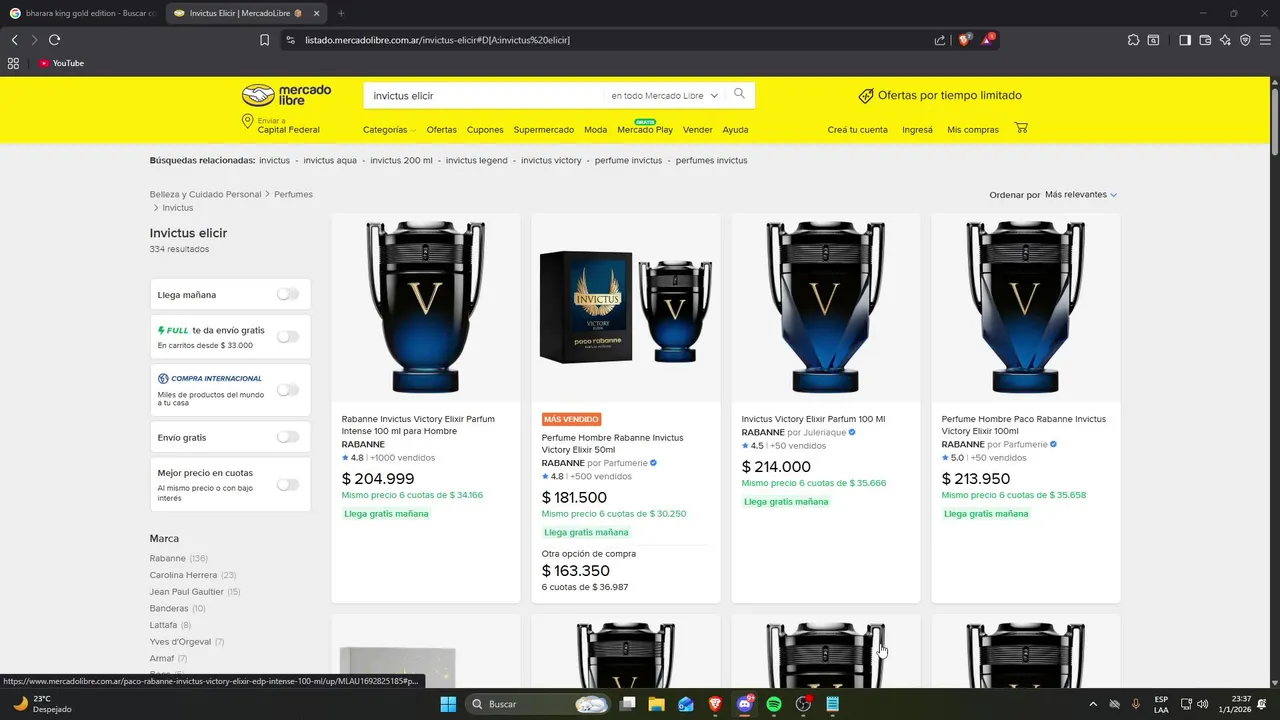This screenshot has width=1280, height=720.
Task: Click the Brave browser taskbar icon
Action: 715,704
